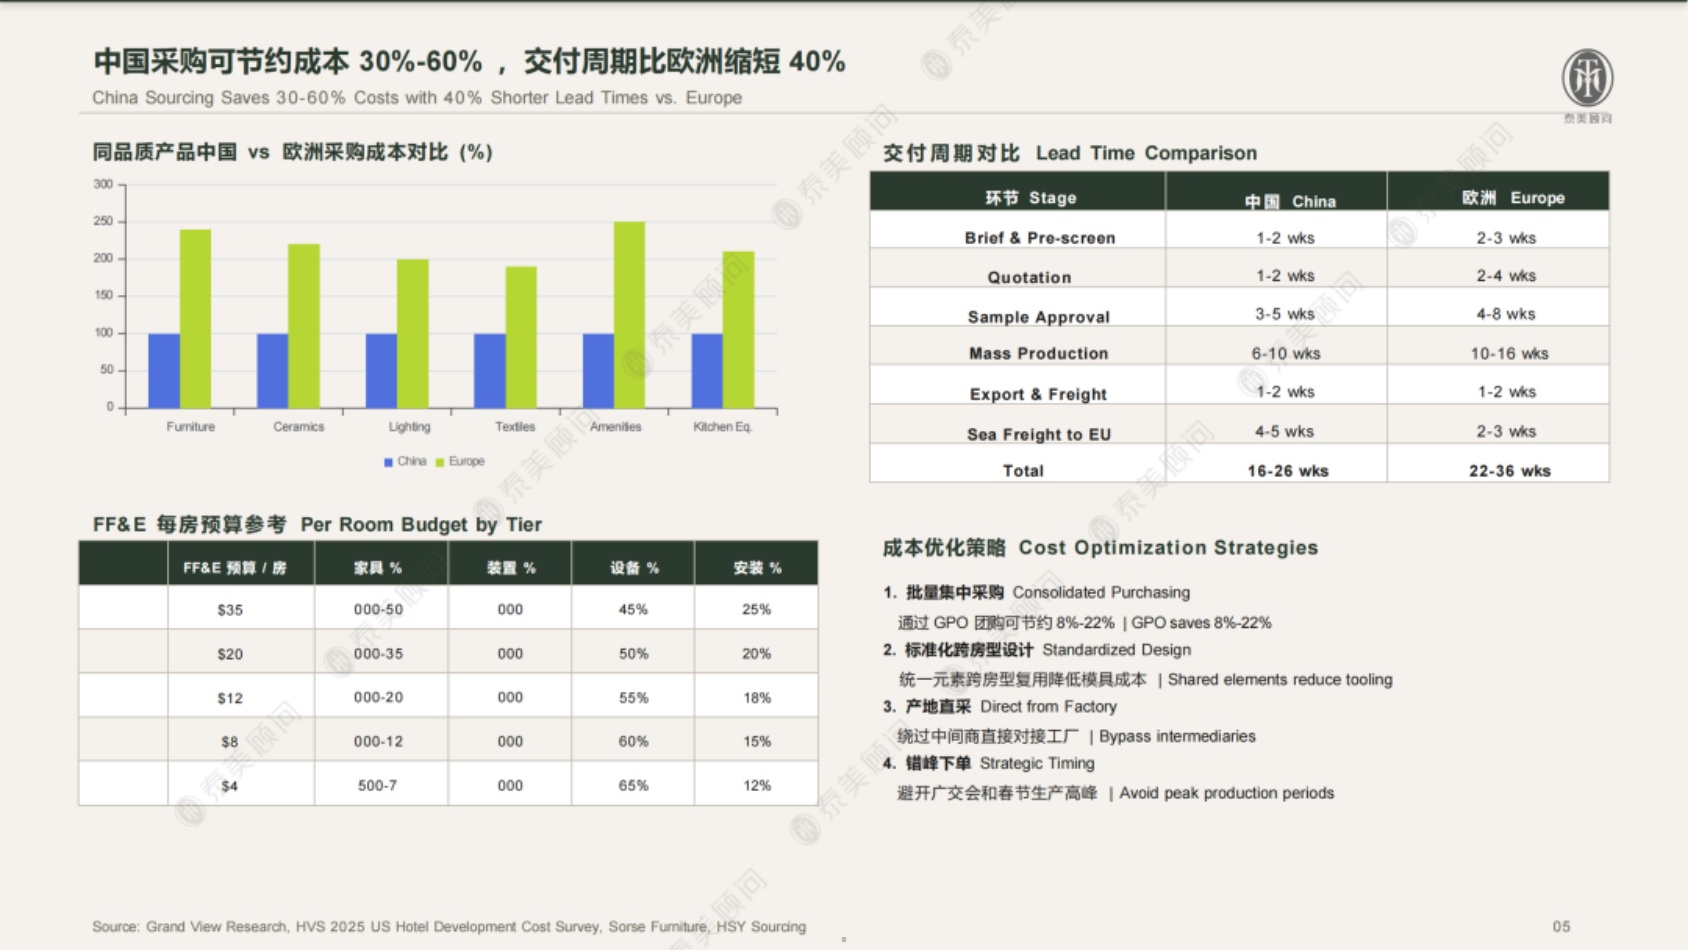Click the 'Direct from Factory' strategy item

coord(1048,707)
